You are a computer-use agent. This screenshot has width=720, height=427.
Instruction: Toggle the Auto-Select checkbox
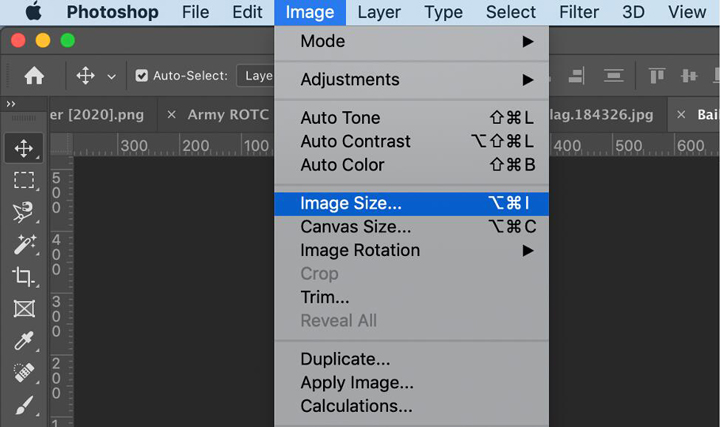tap(141, 75)
